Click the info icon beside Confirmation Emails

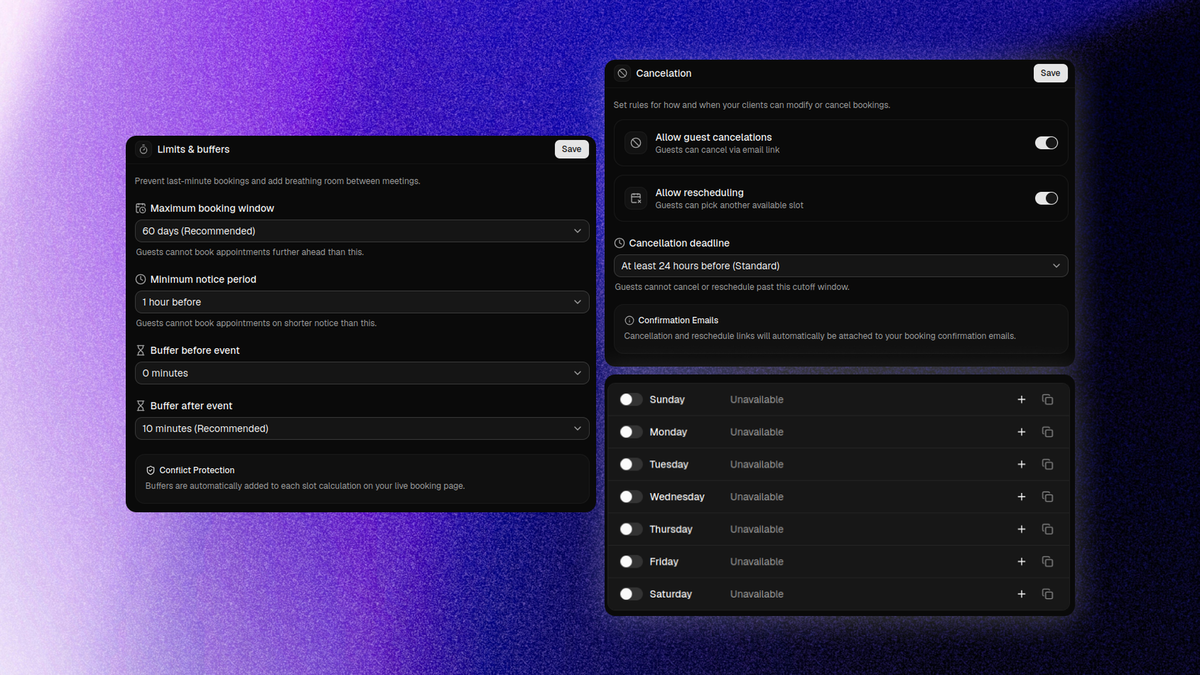point(629,320)
